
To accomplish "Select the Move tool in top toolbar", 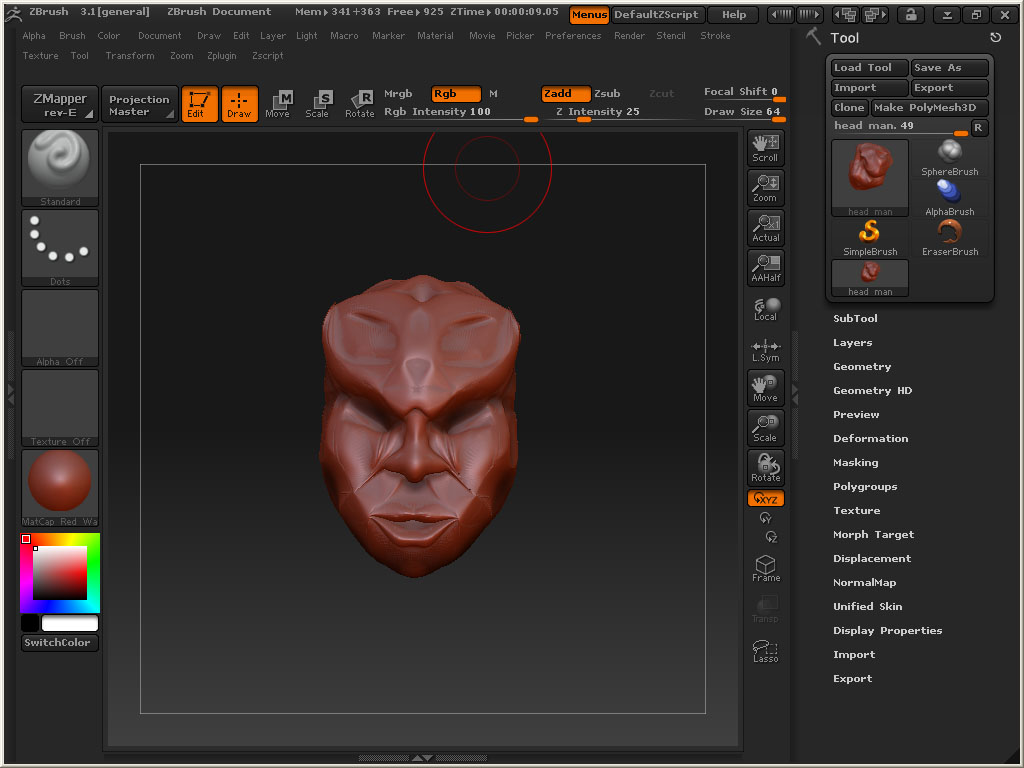I will click(x=278, y=103).
